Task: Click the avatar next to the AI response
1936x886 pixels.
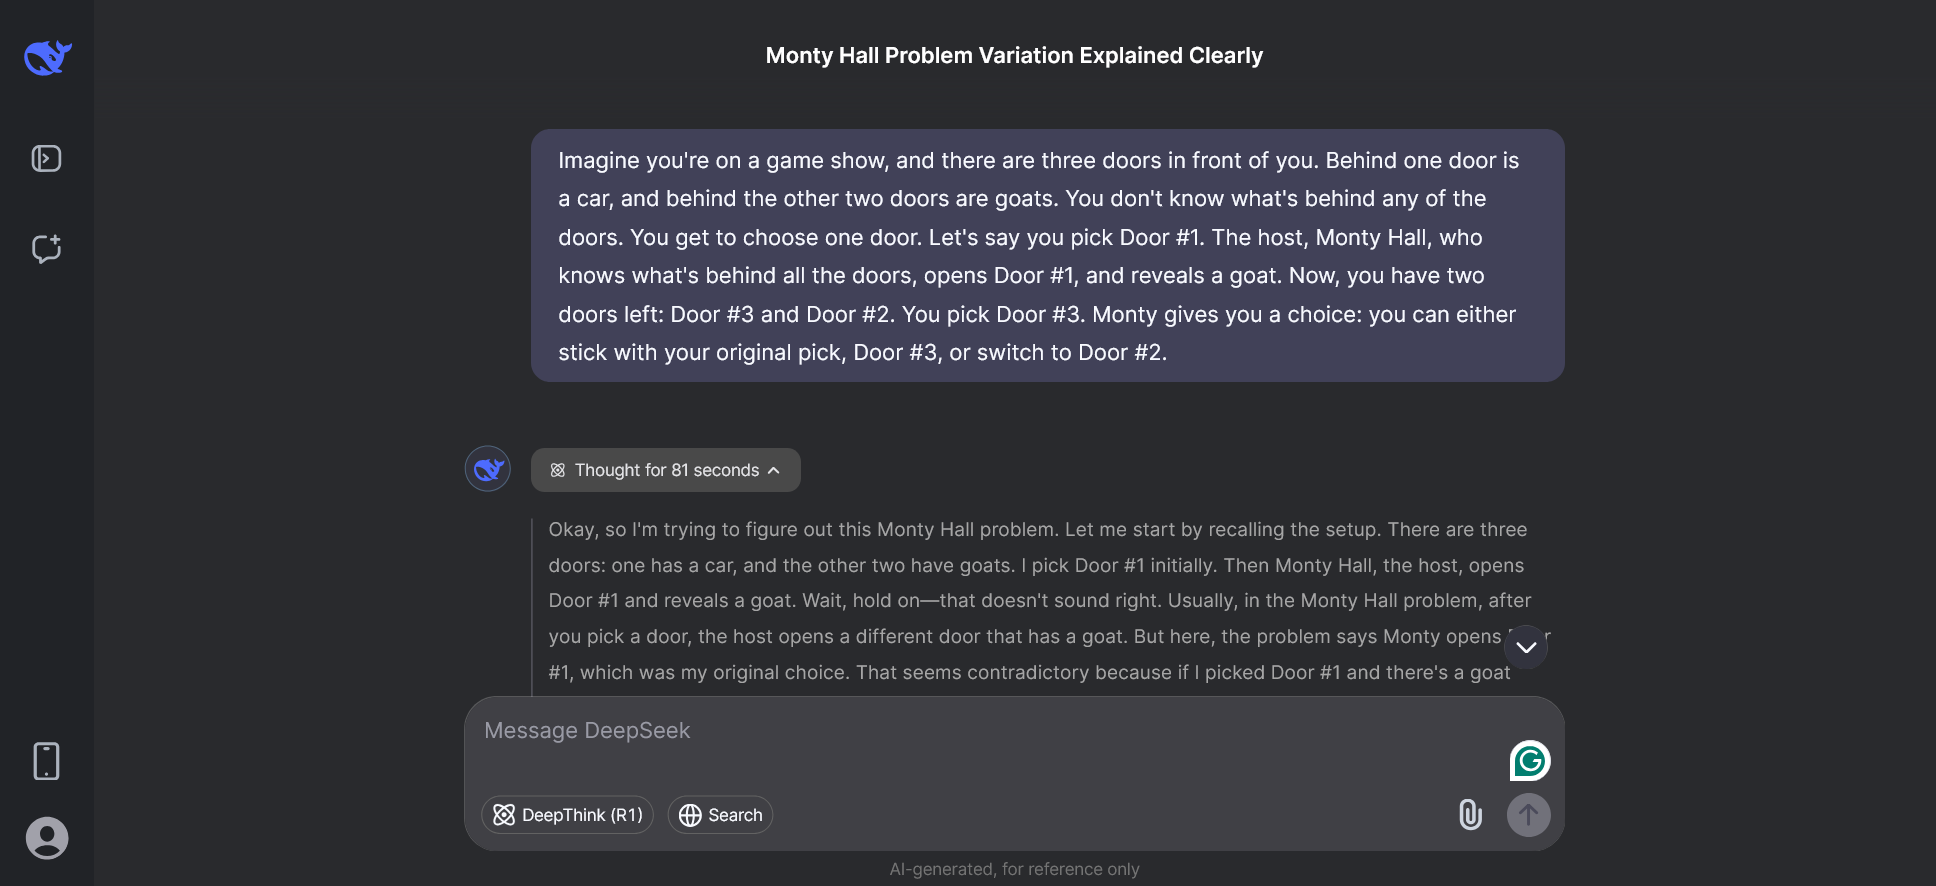Action: (487, 468)
